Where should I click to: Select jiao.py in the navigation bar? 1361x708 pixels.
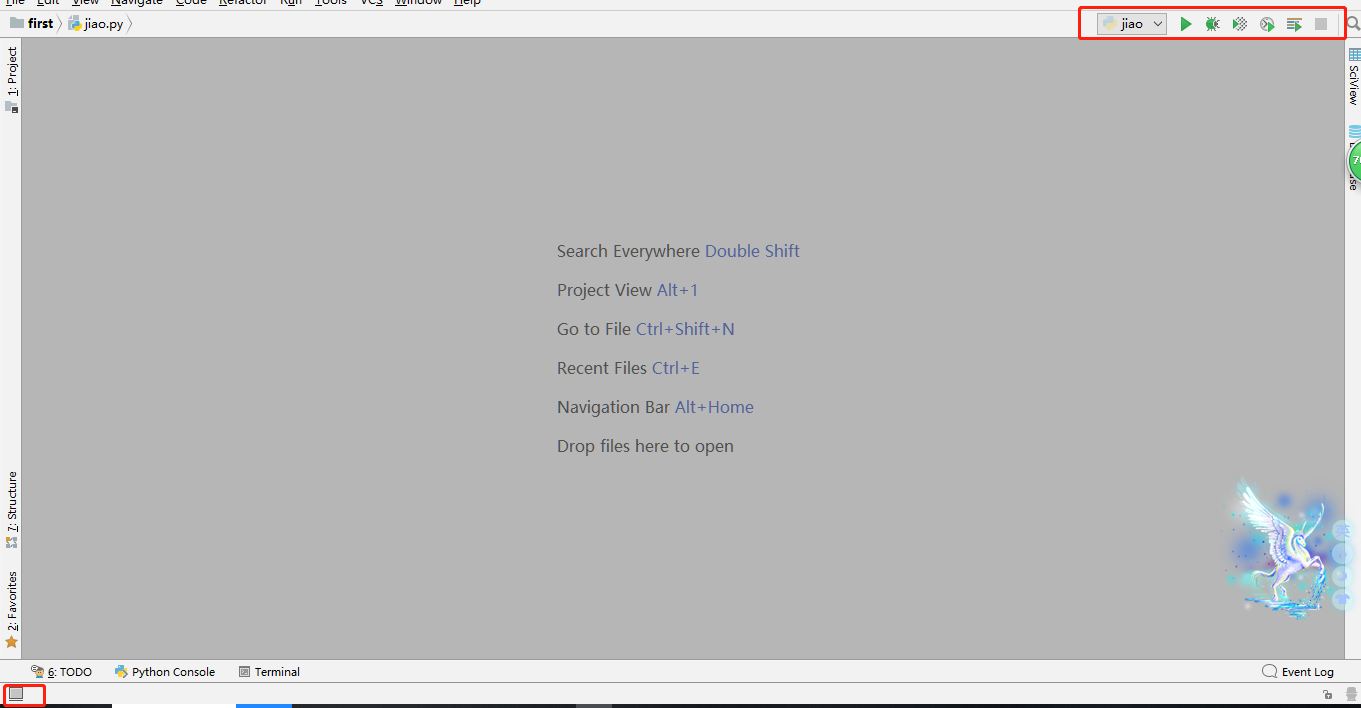(96, 23)
